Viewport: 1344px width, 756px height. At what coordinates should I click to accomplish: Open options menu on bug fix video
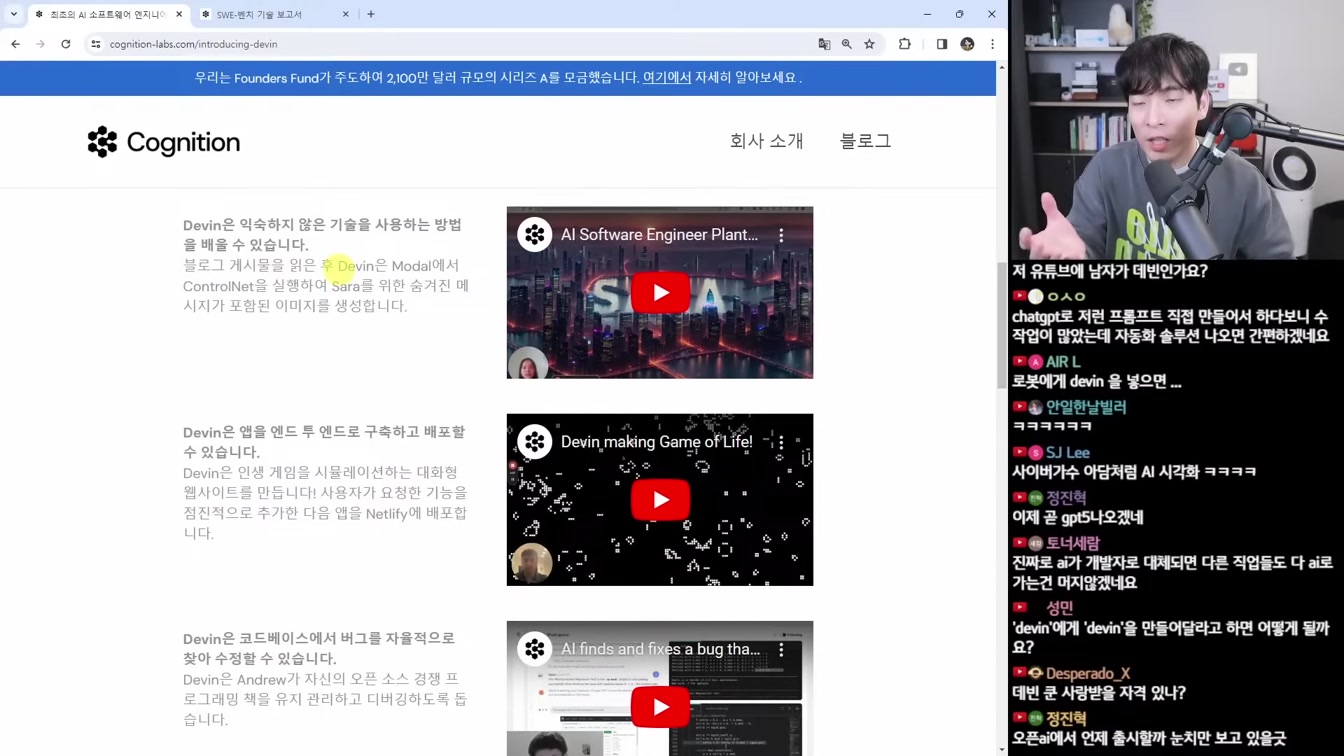[x=782, y=649]
